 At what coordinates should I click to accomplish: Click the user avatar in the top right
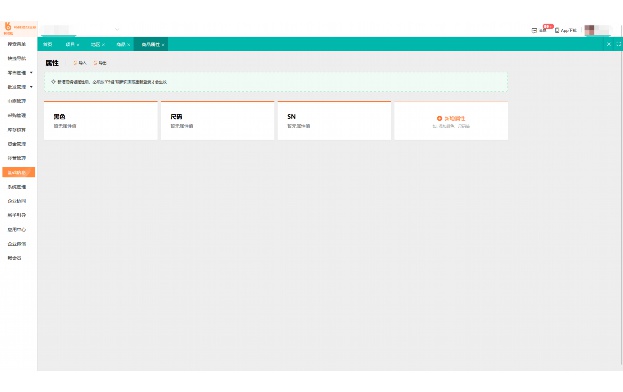click(x=590, y=30)
